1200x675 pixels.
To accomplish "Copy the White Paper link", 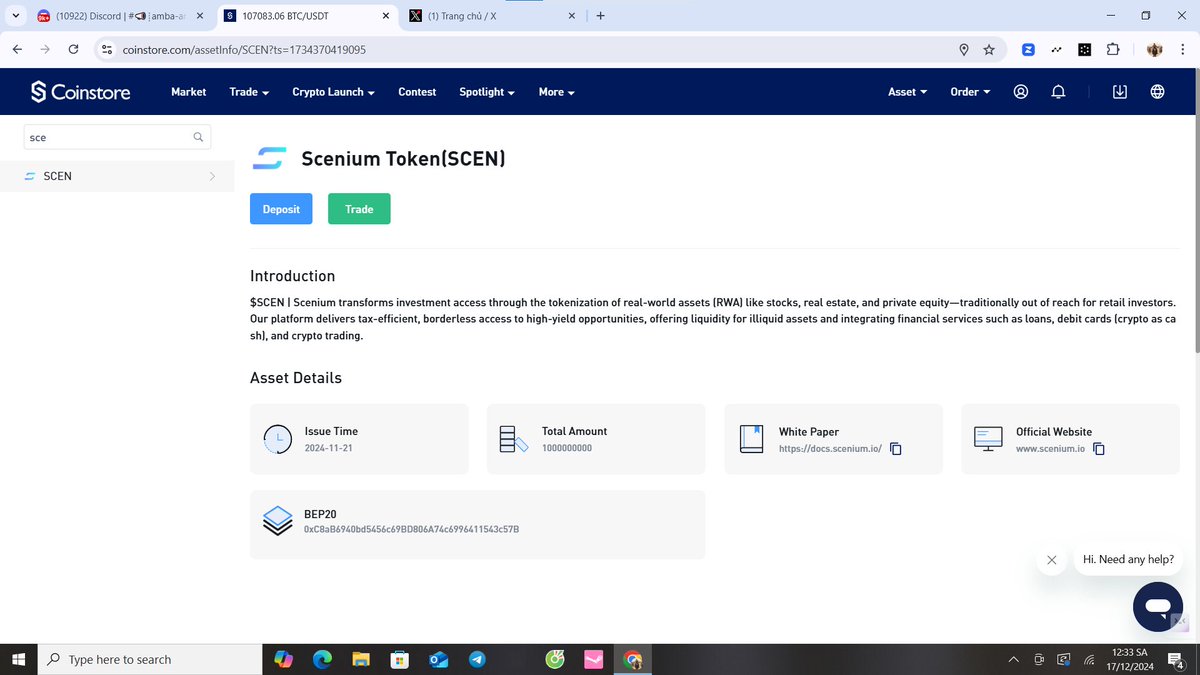I will click(x=896, y=449).
